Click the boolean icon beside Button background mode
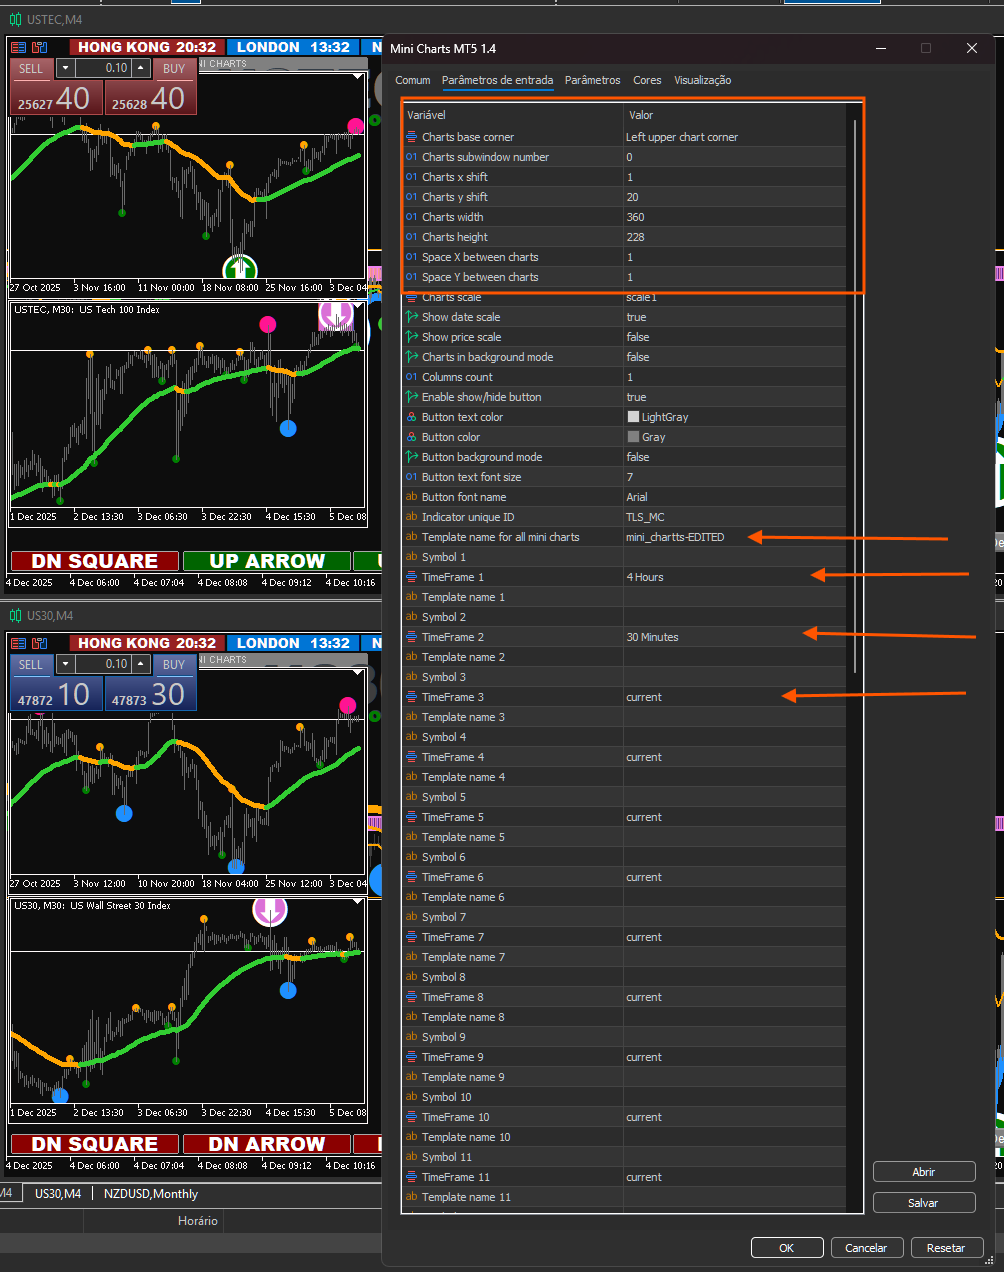Viewport: 1004px width, 1272px height. click(x=411, y=457)
